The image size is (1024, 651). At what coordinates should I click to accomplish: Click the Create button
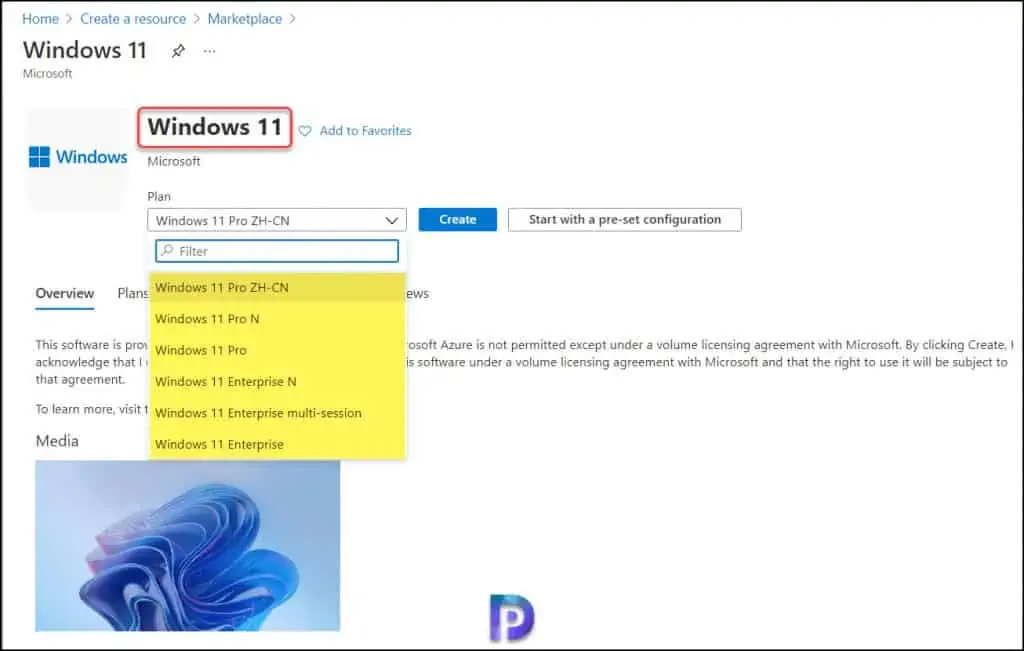point(458,219)
